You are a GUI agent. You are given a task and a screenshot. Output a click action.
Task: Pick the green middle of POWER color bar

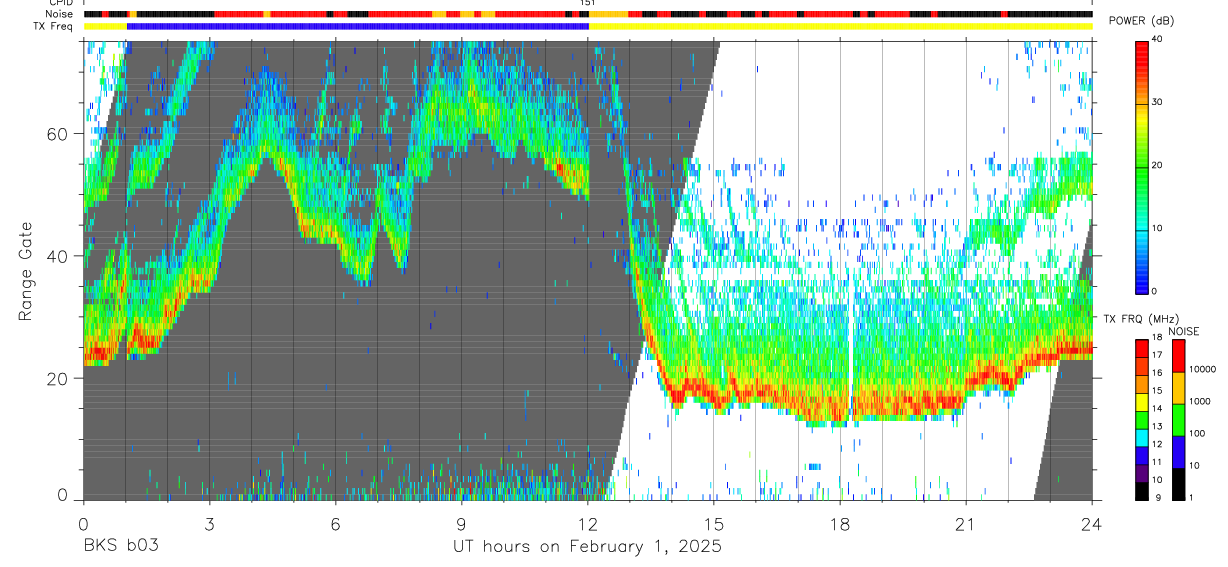point(1142,166)
